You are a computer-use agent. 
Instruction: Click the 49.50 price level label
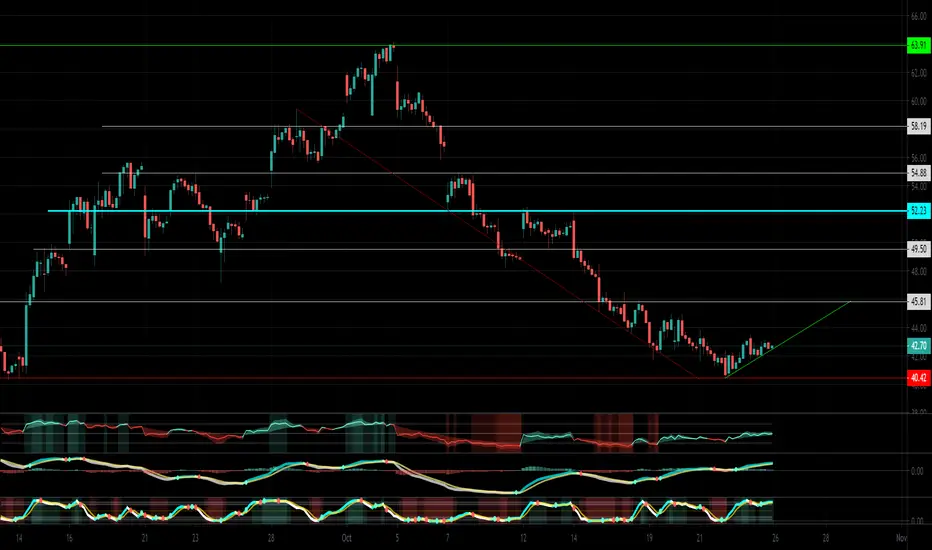click(918, 249)
